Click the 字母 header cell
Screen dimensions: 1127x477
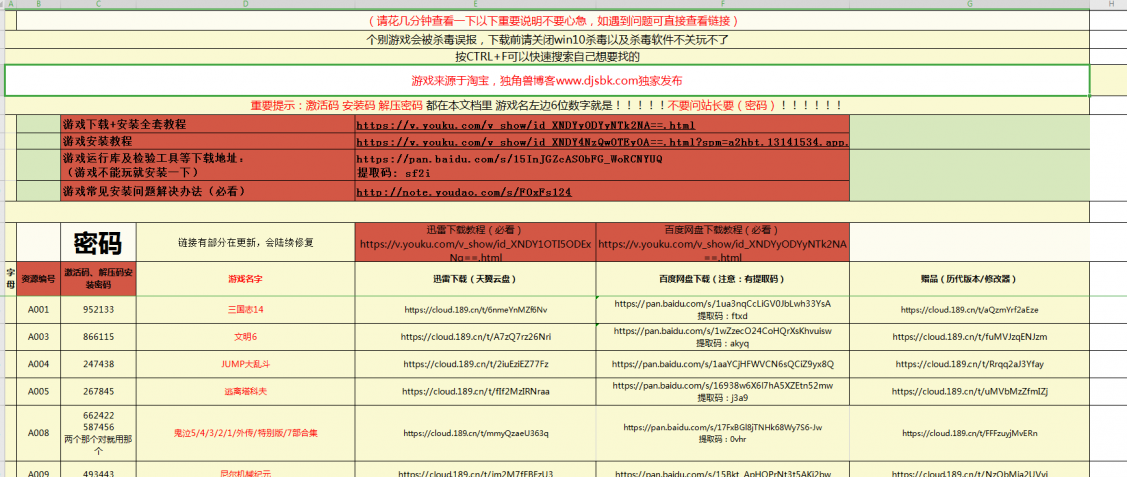pyautogui.click(x=10, y=278)
